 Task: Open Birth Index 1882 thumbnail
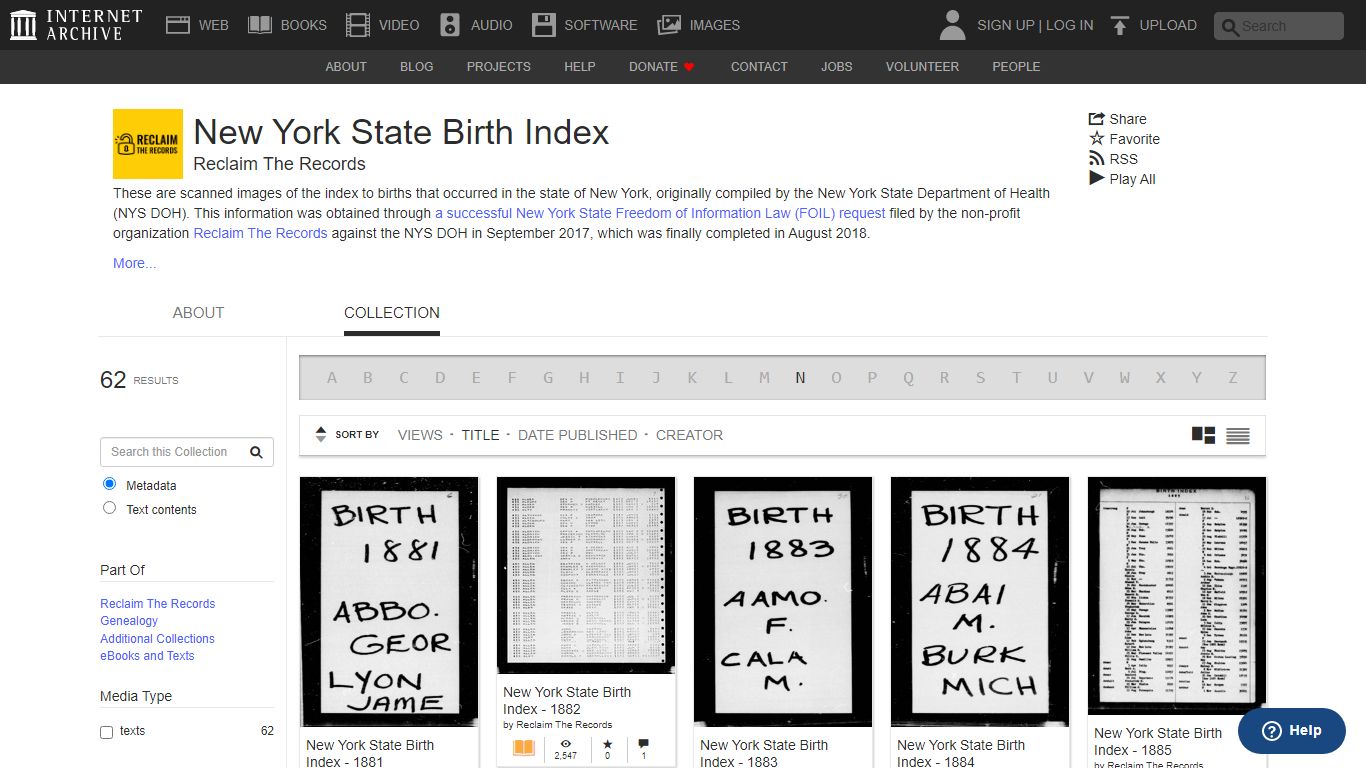coord(586,575)
